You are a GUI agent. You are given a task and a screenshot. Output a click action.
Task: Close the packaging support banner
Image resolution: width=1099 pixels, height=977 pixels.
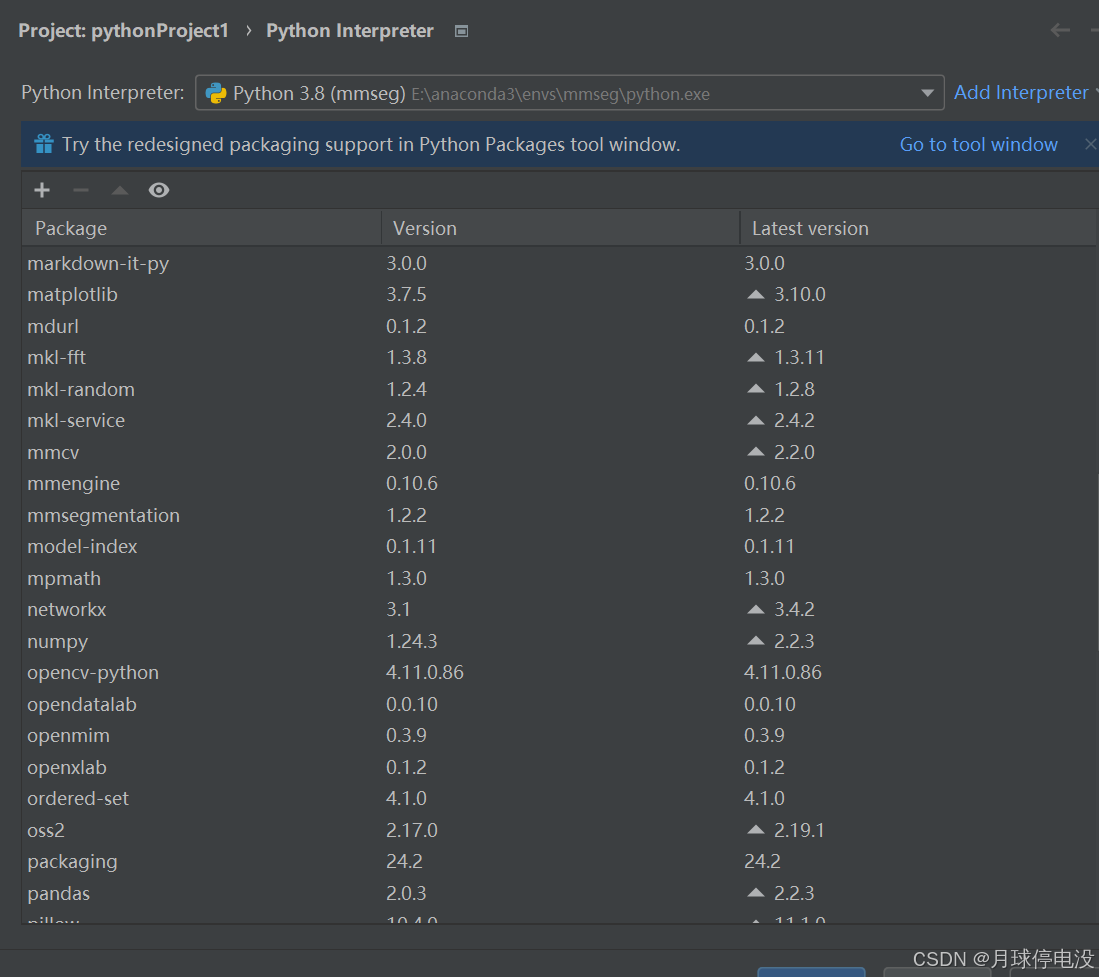pyautogui.click(x=1090, y=144)
